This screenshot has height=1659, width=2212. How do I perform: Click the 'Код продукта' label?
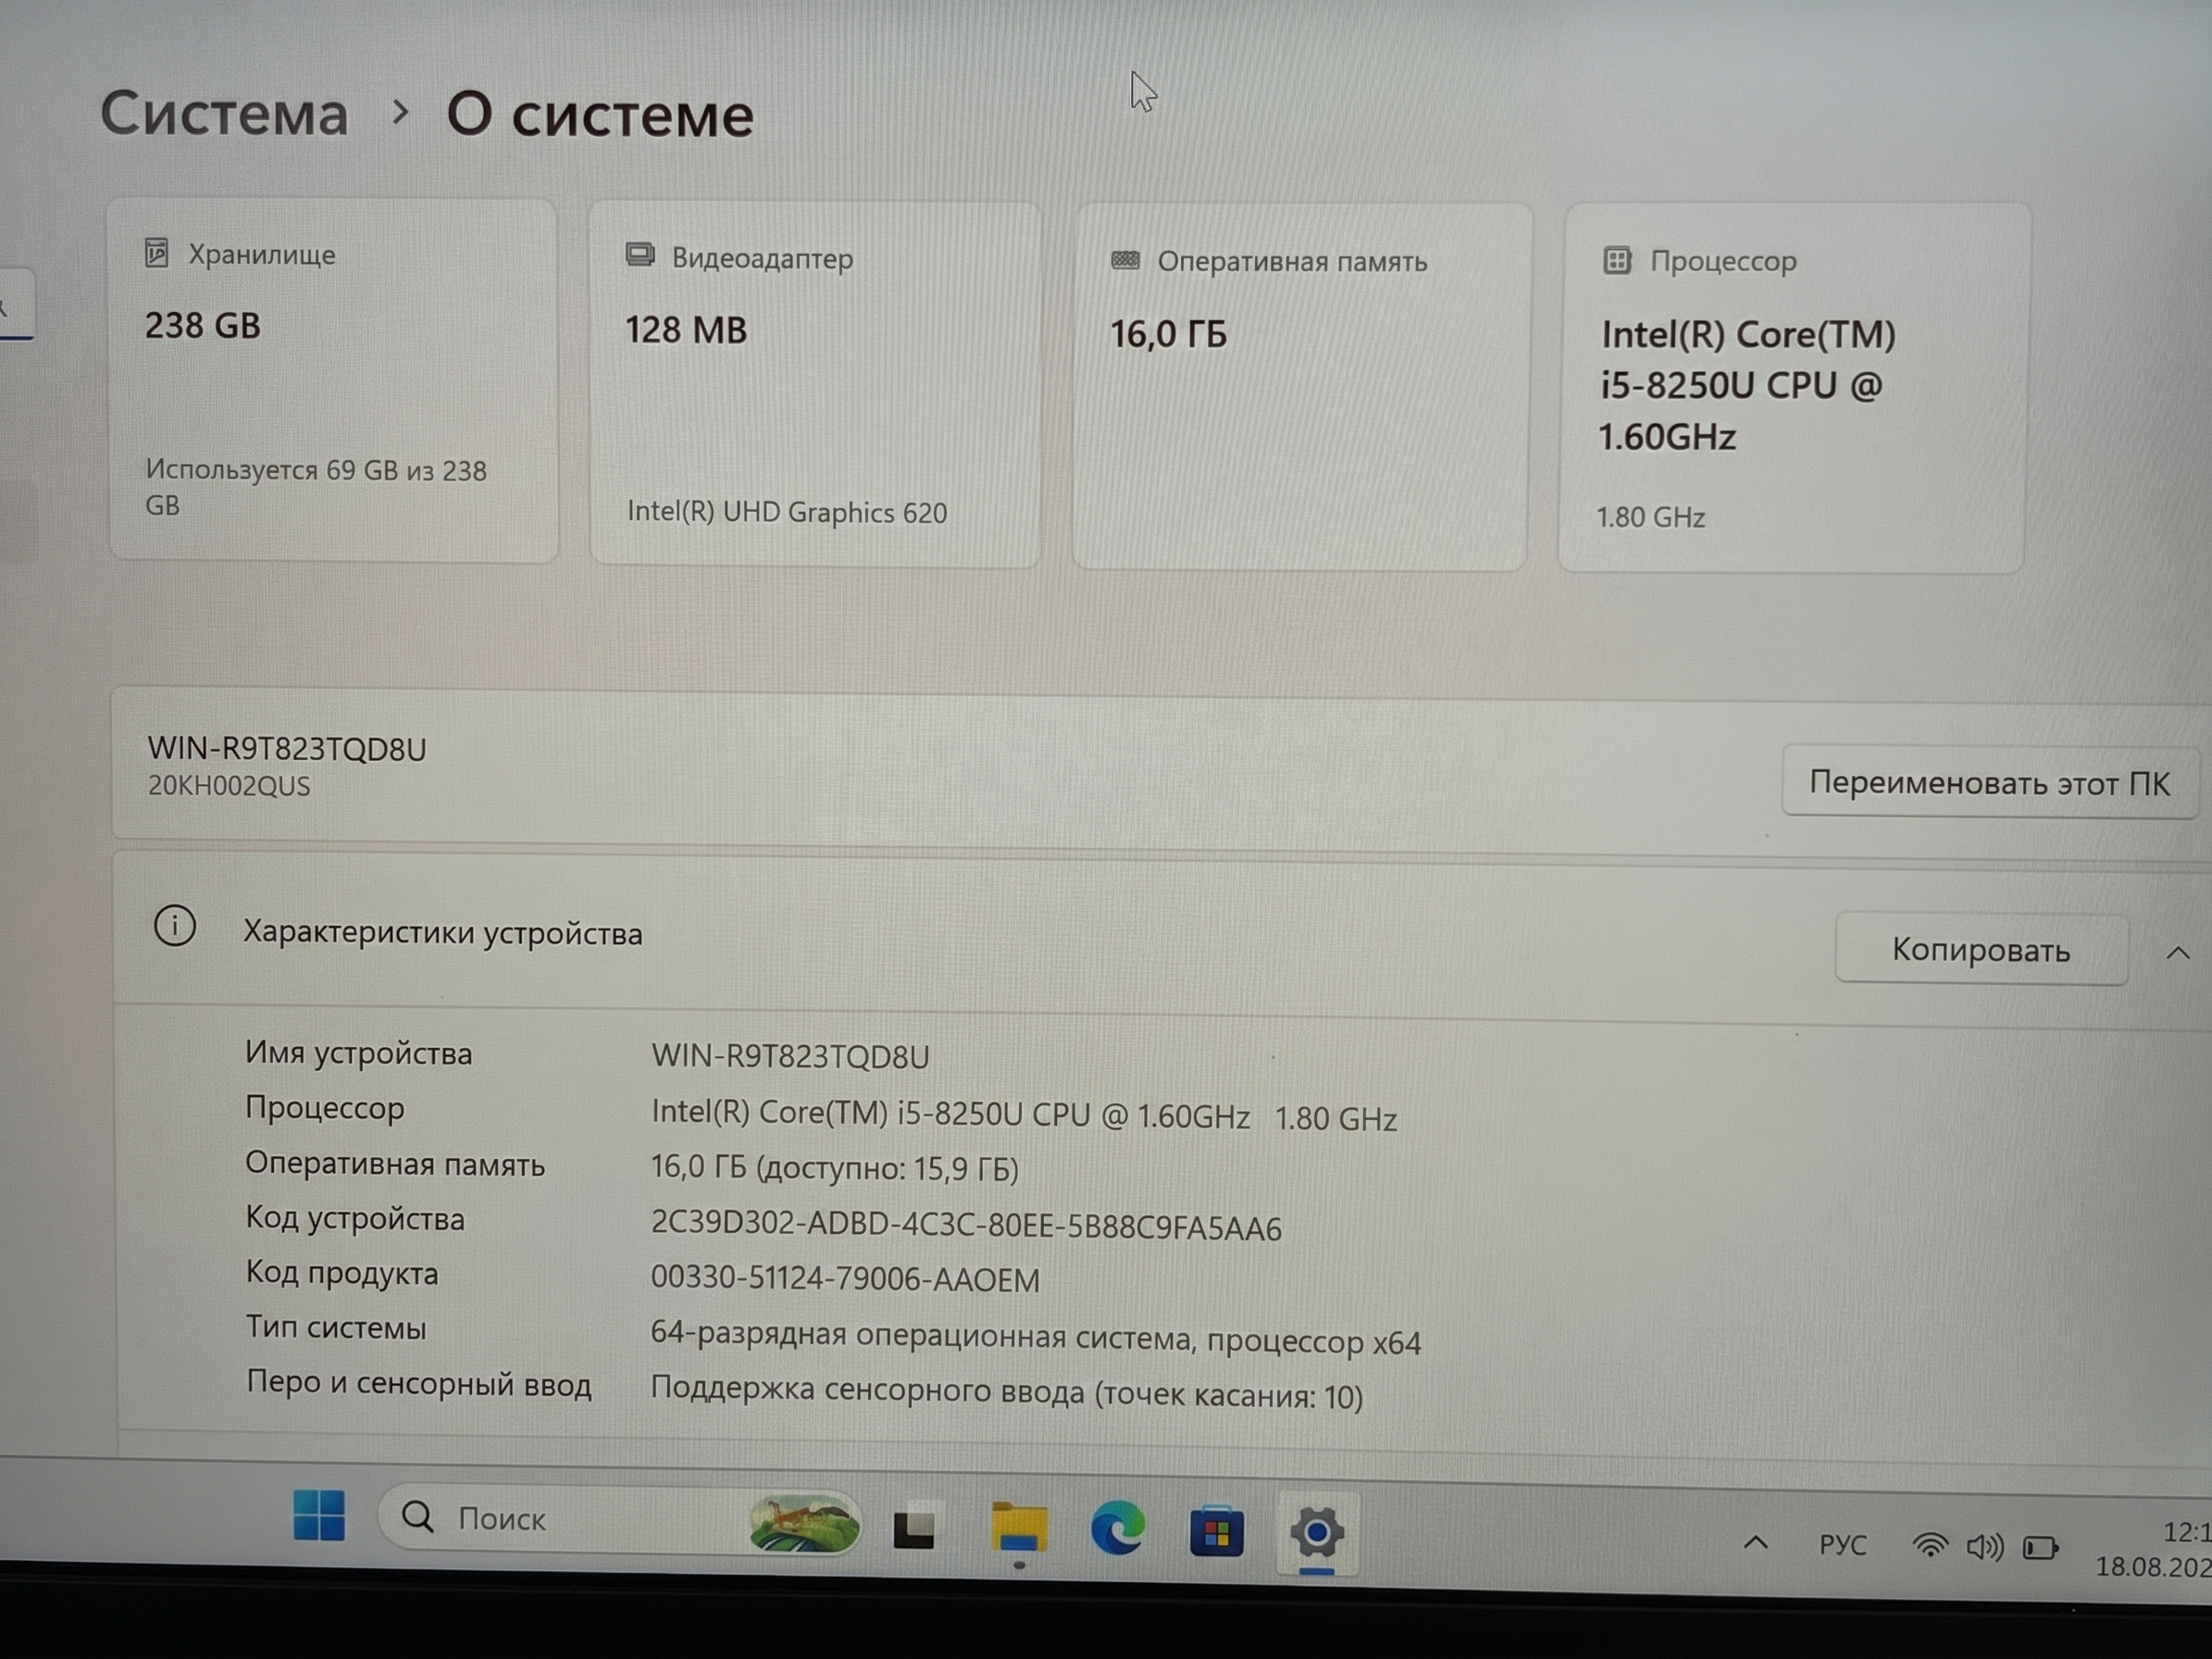pyautogui.click(x=342, y=1272)
